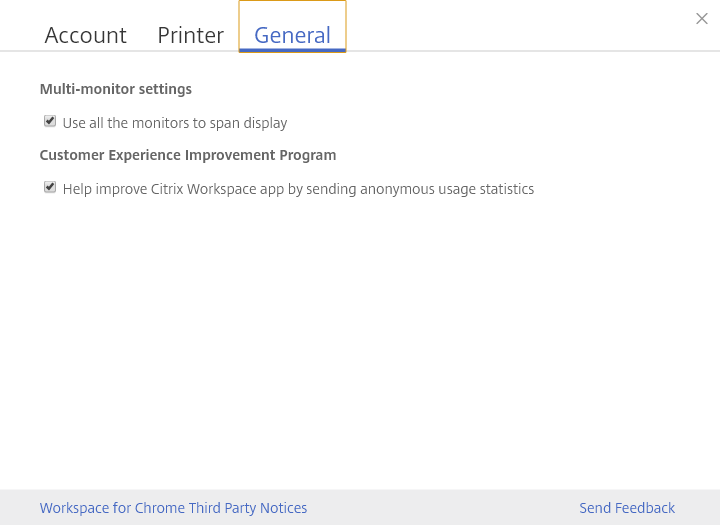Switch to the Account tab
Viewport: 720px width, 525px height.
tap(86, 35)
